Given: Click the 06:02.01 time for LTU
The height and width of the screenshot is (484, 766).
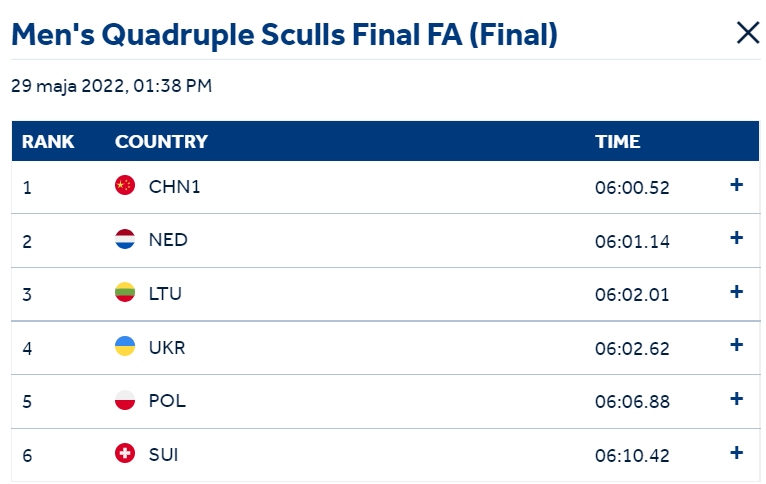Looking at the screenshot, I should 632,295.
